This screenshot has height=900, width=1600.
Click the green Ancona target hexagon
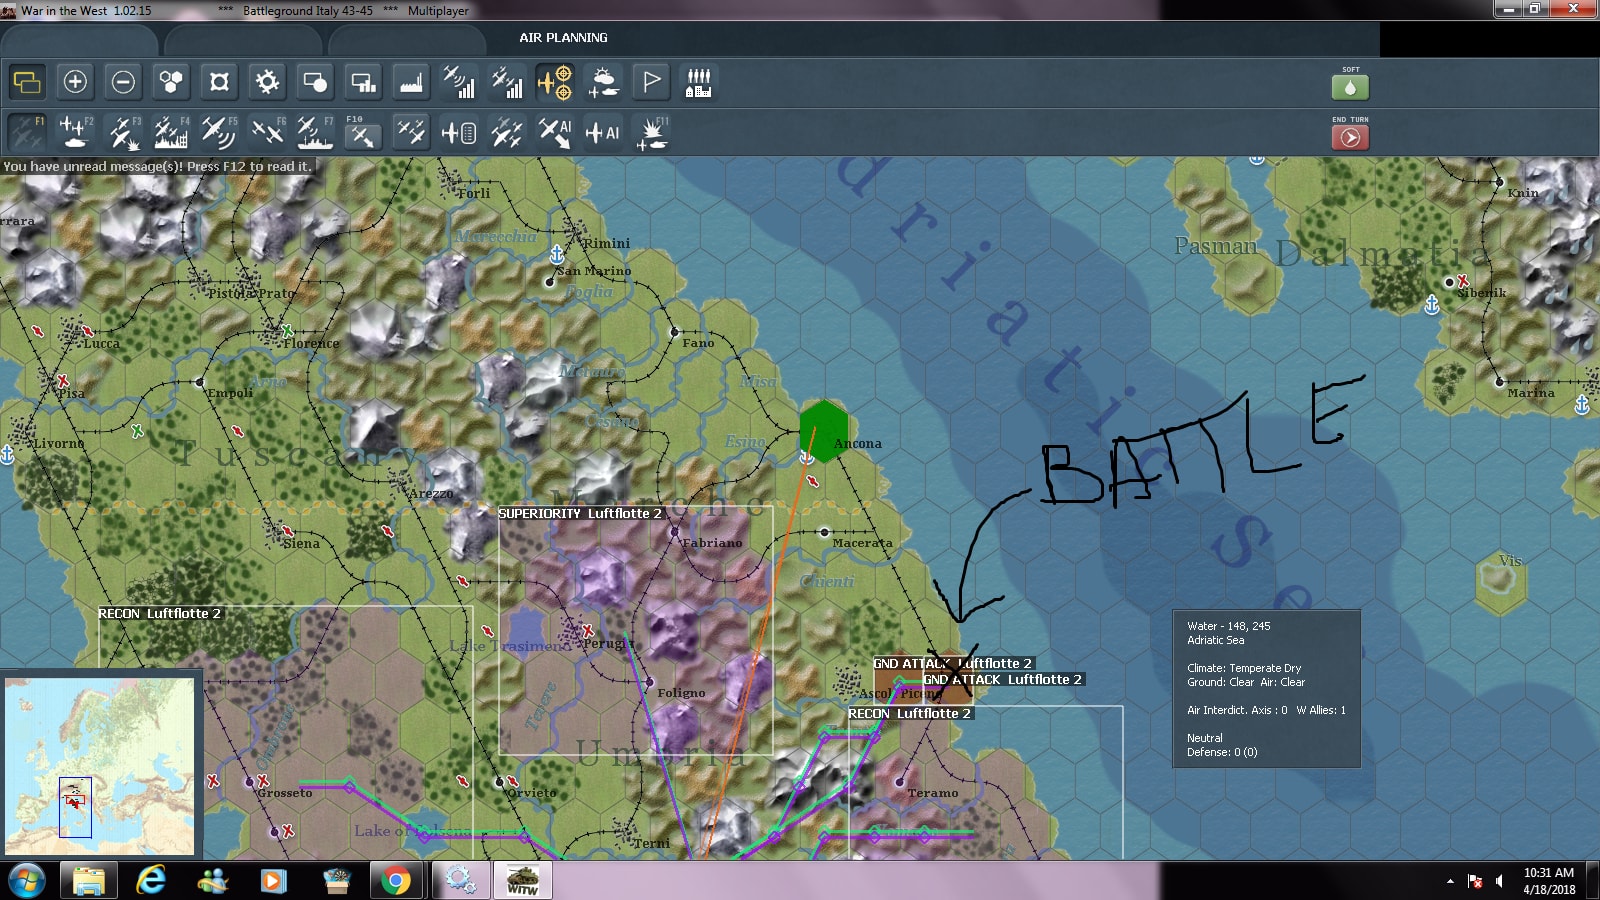(x=824, y=431)
